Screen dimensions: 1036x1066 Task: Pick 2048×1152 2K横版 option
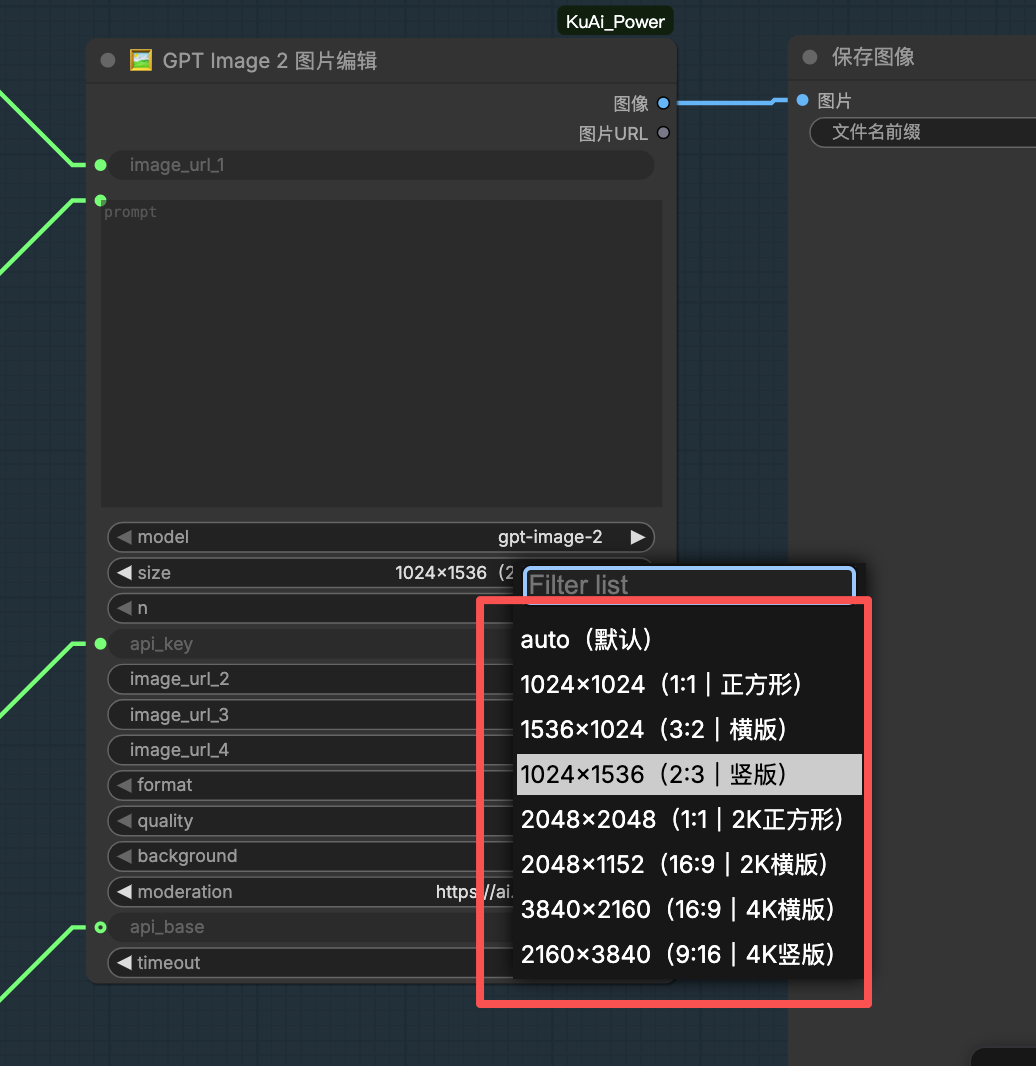pyautogui.click(x=689, y=864)
